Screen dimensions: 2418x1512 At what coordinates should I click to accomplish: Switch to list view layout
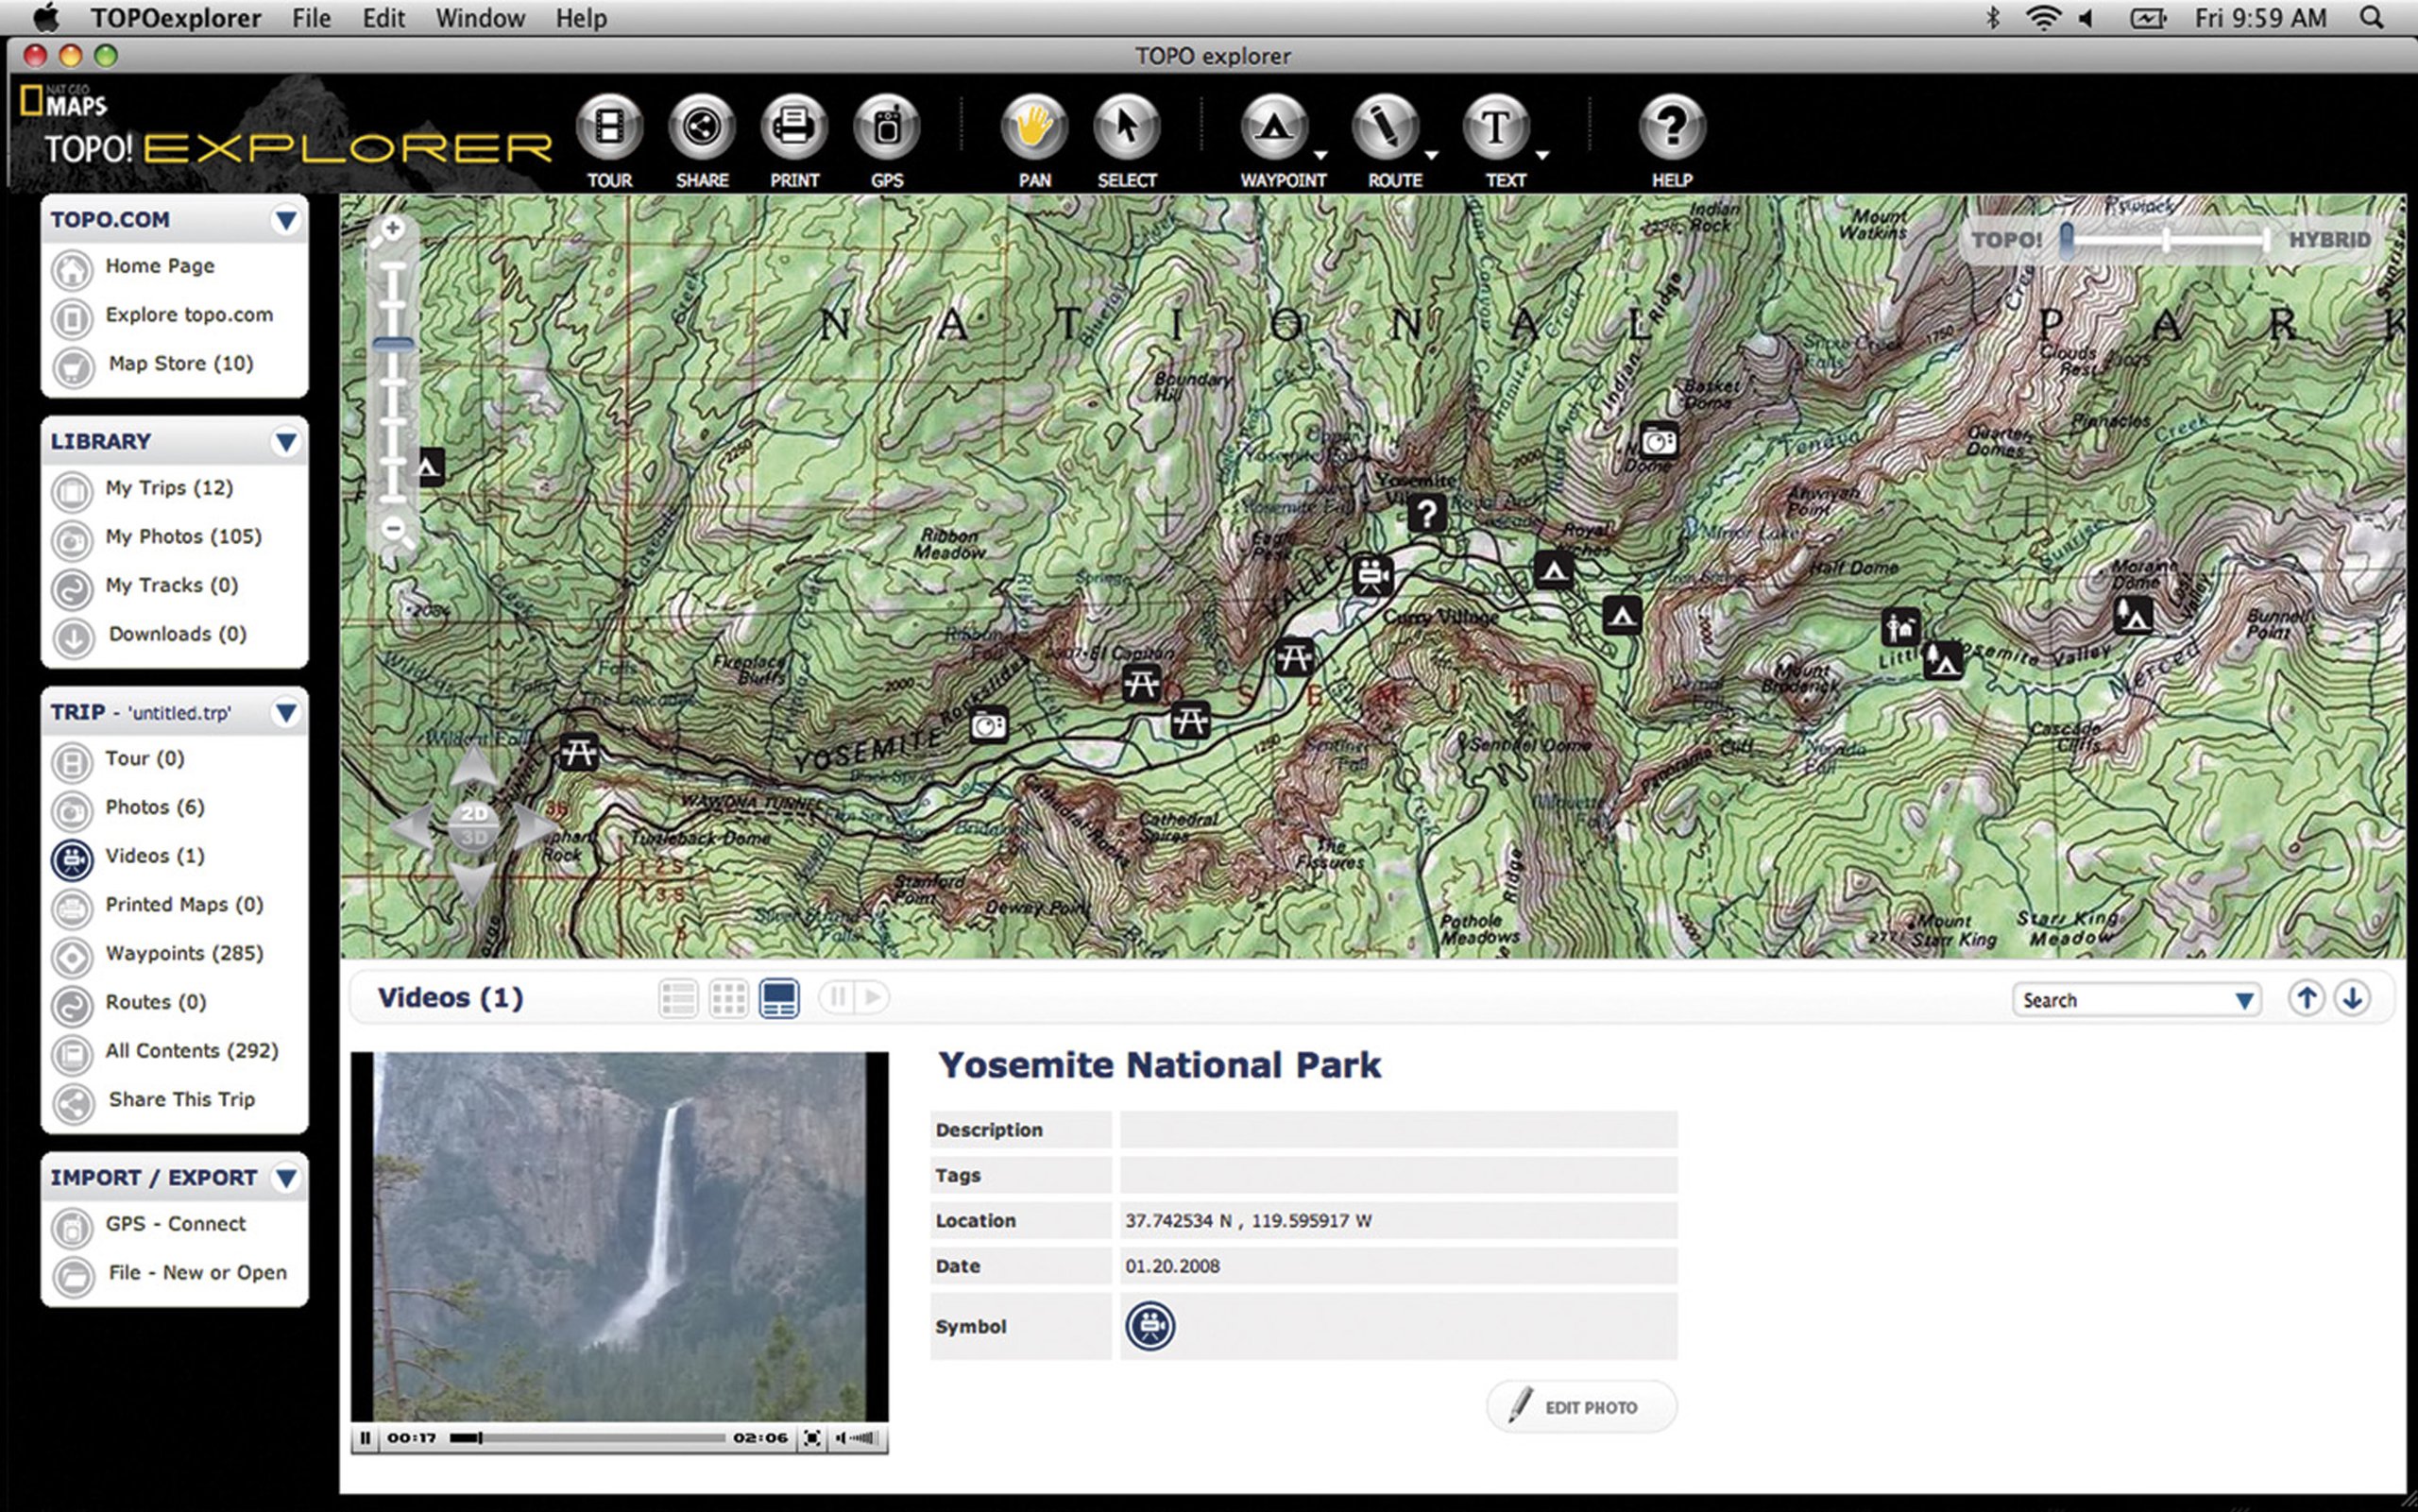678,998
